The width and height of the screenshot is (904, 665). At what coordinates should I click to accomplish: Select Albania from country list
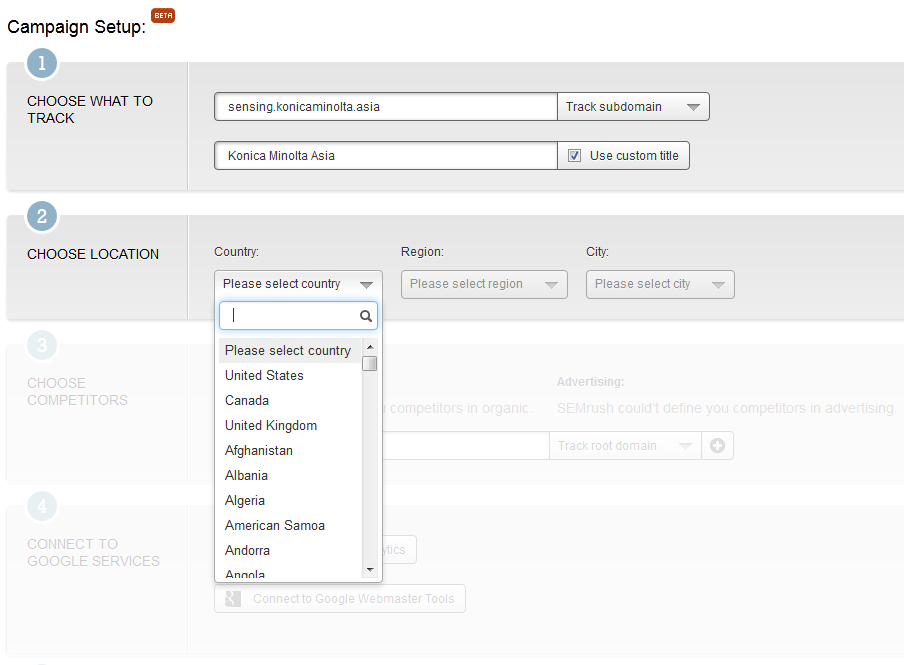click(x=290, y=475)
